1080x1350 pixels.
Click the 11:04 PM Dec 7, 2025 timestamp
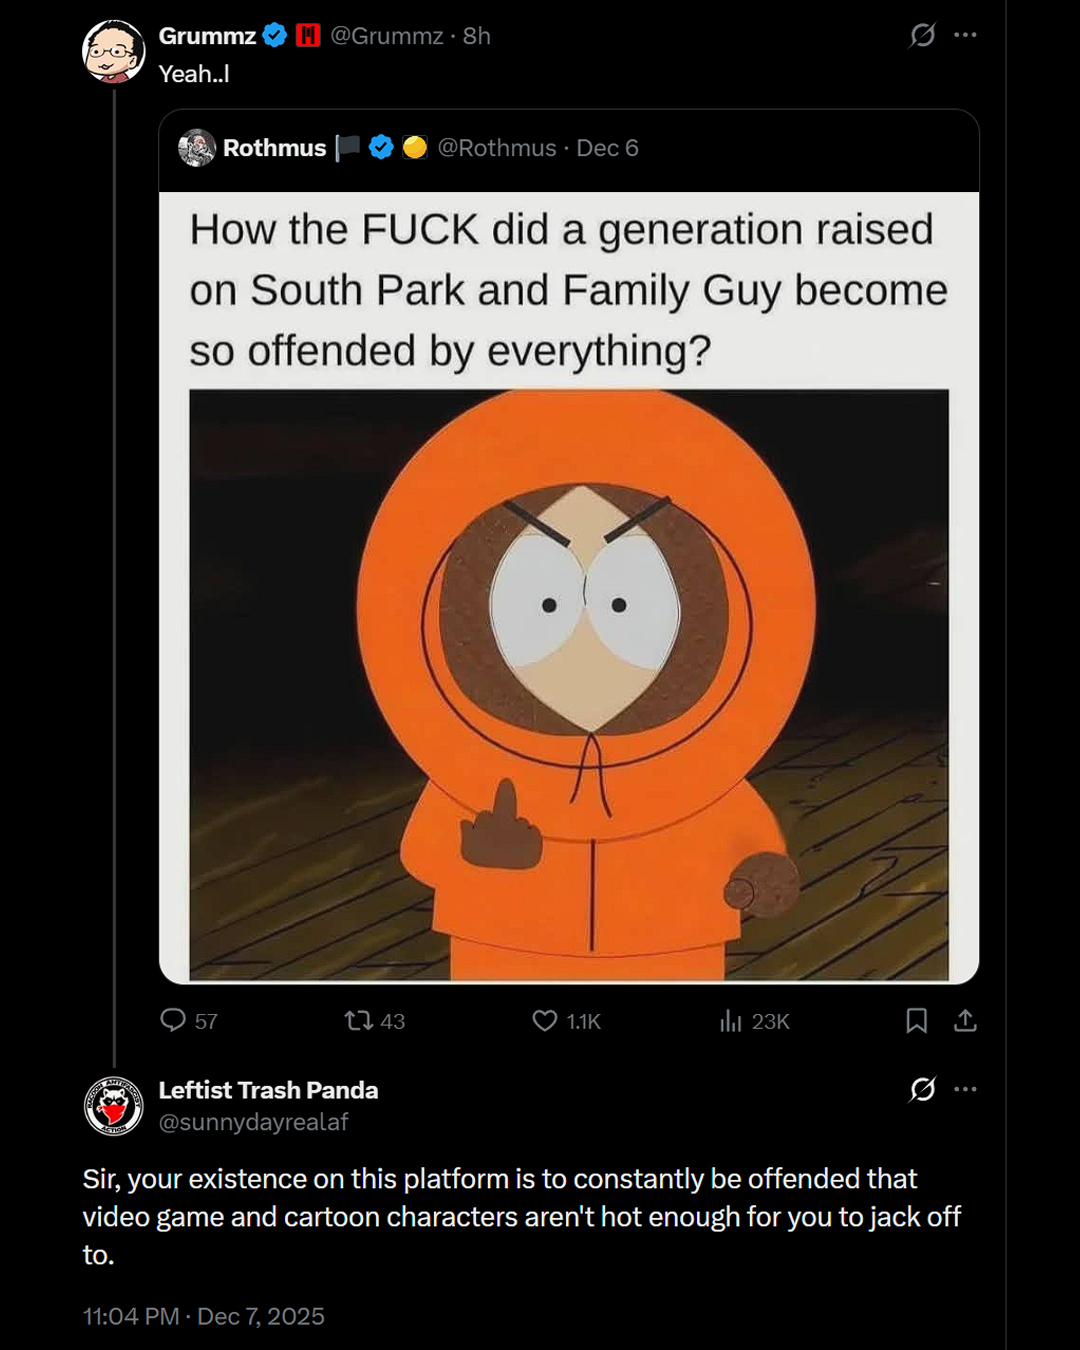(x=204, y=1316)
